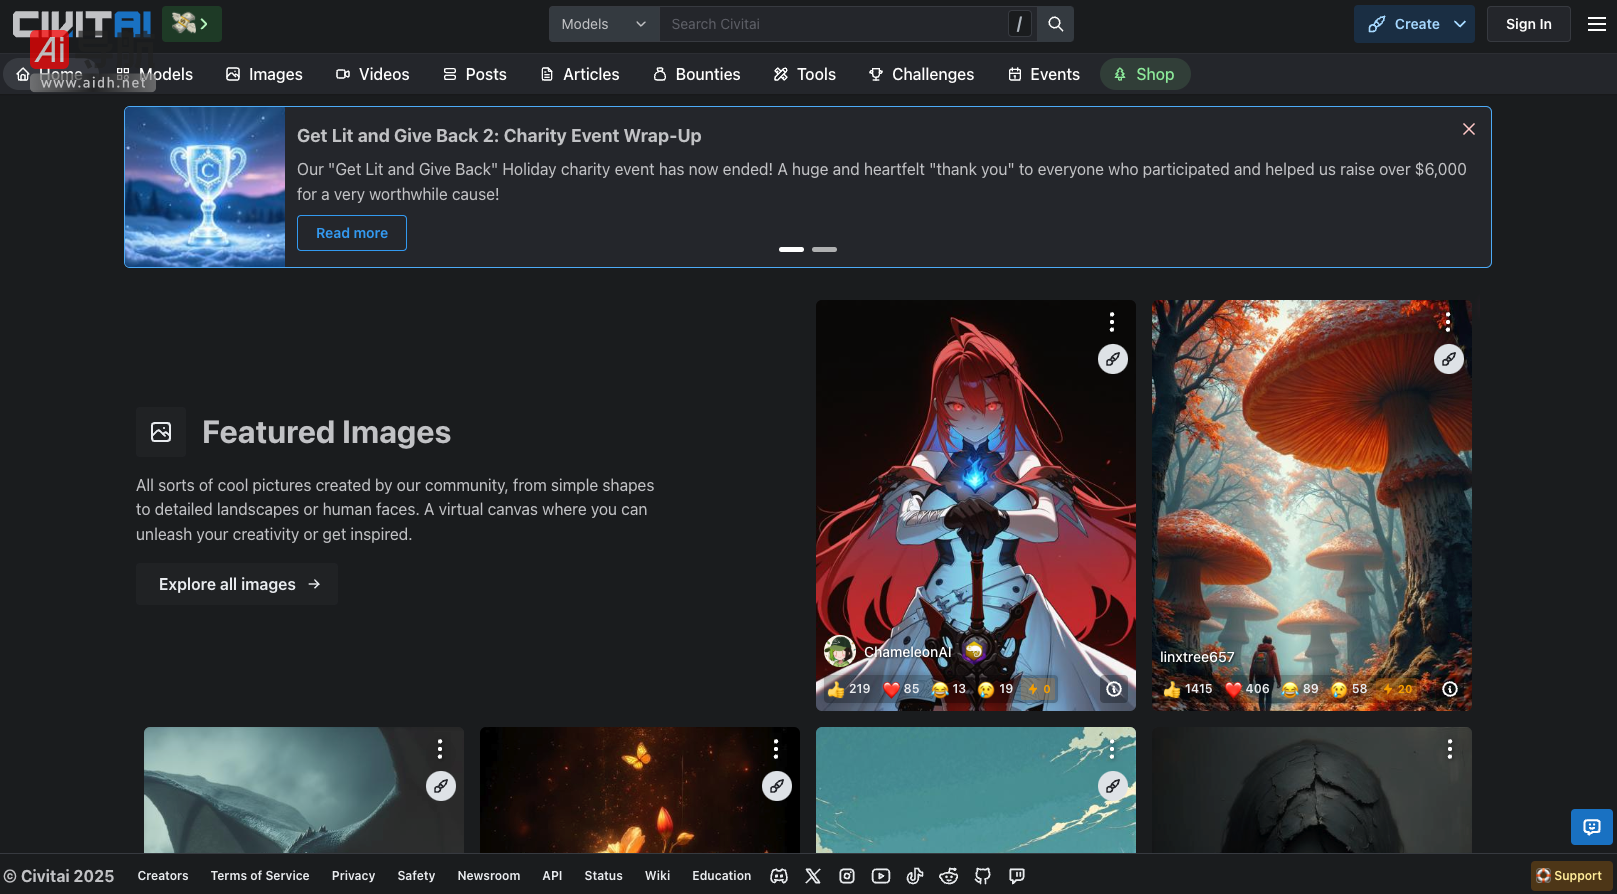The image size is (1617, 894).
Task: Open the hamburger menu icon
Action: point(1596,24)
